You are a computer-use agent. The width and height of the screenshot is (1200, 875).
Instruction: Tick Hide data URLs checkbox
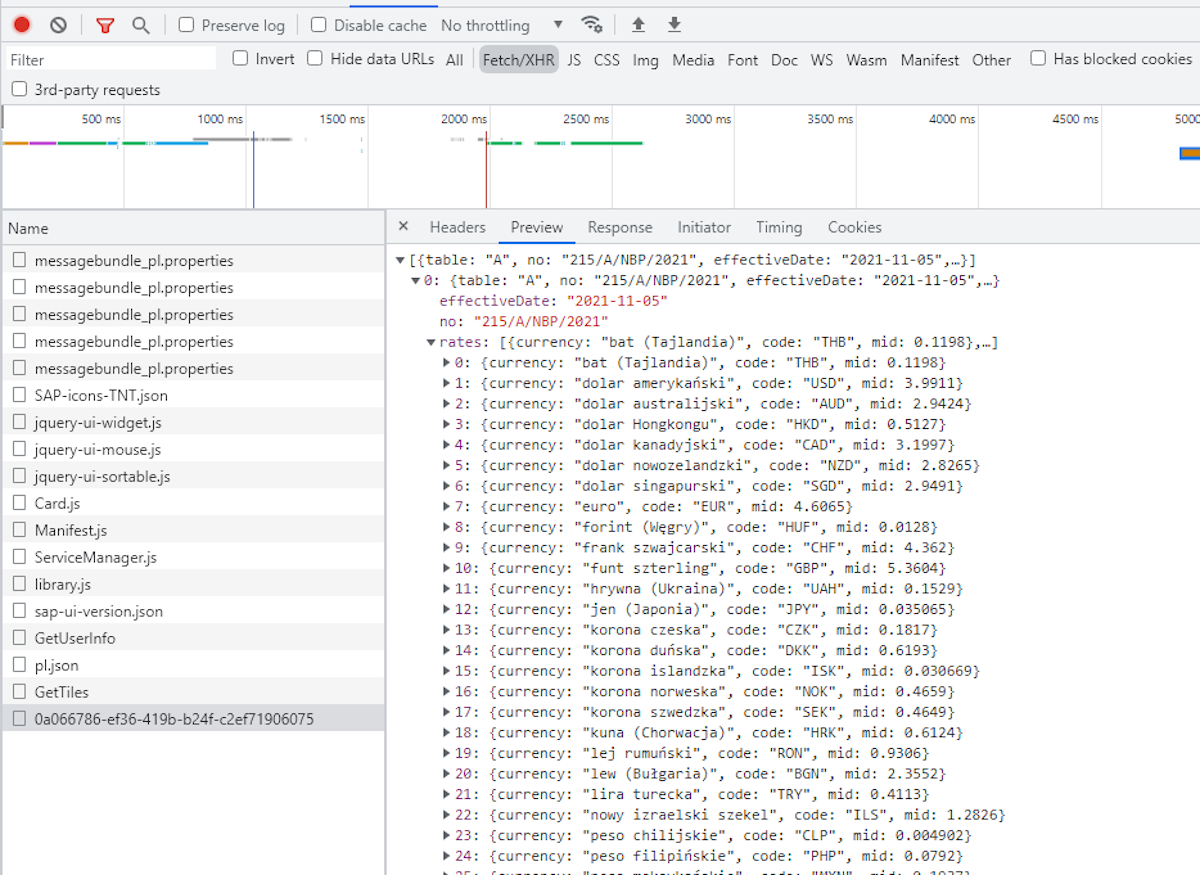(315, 59)
